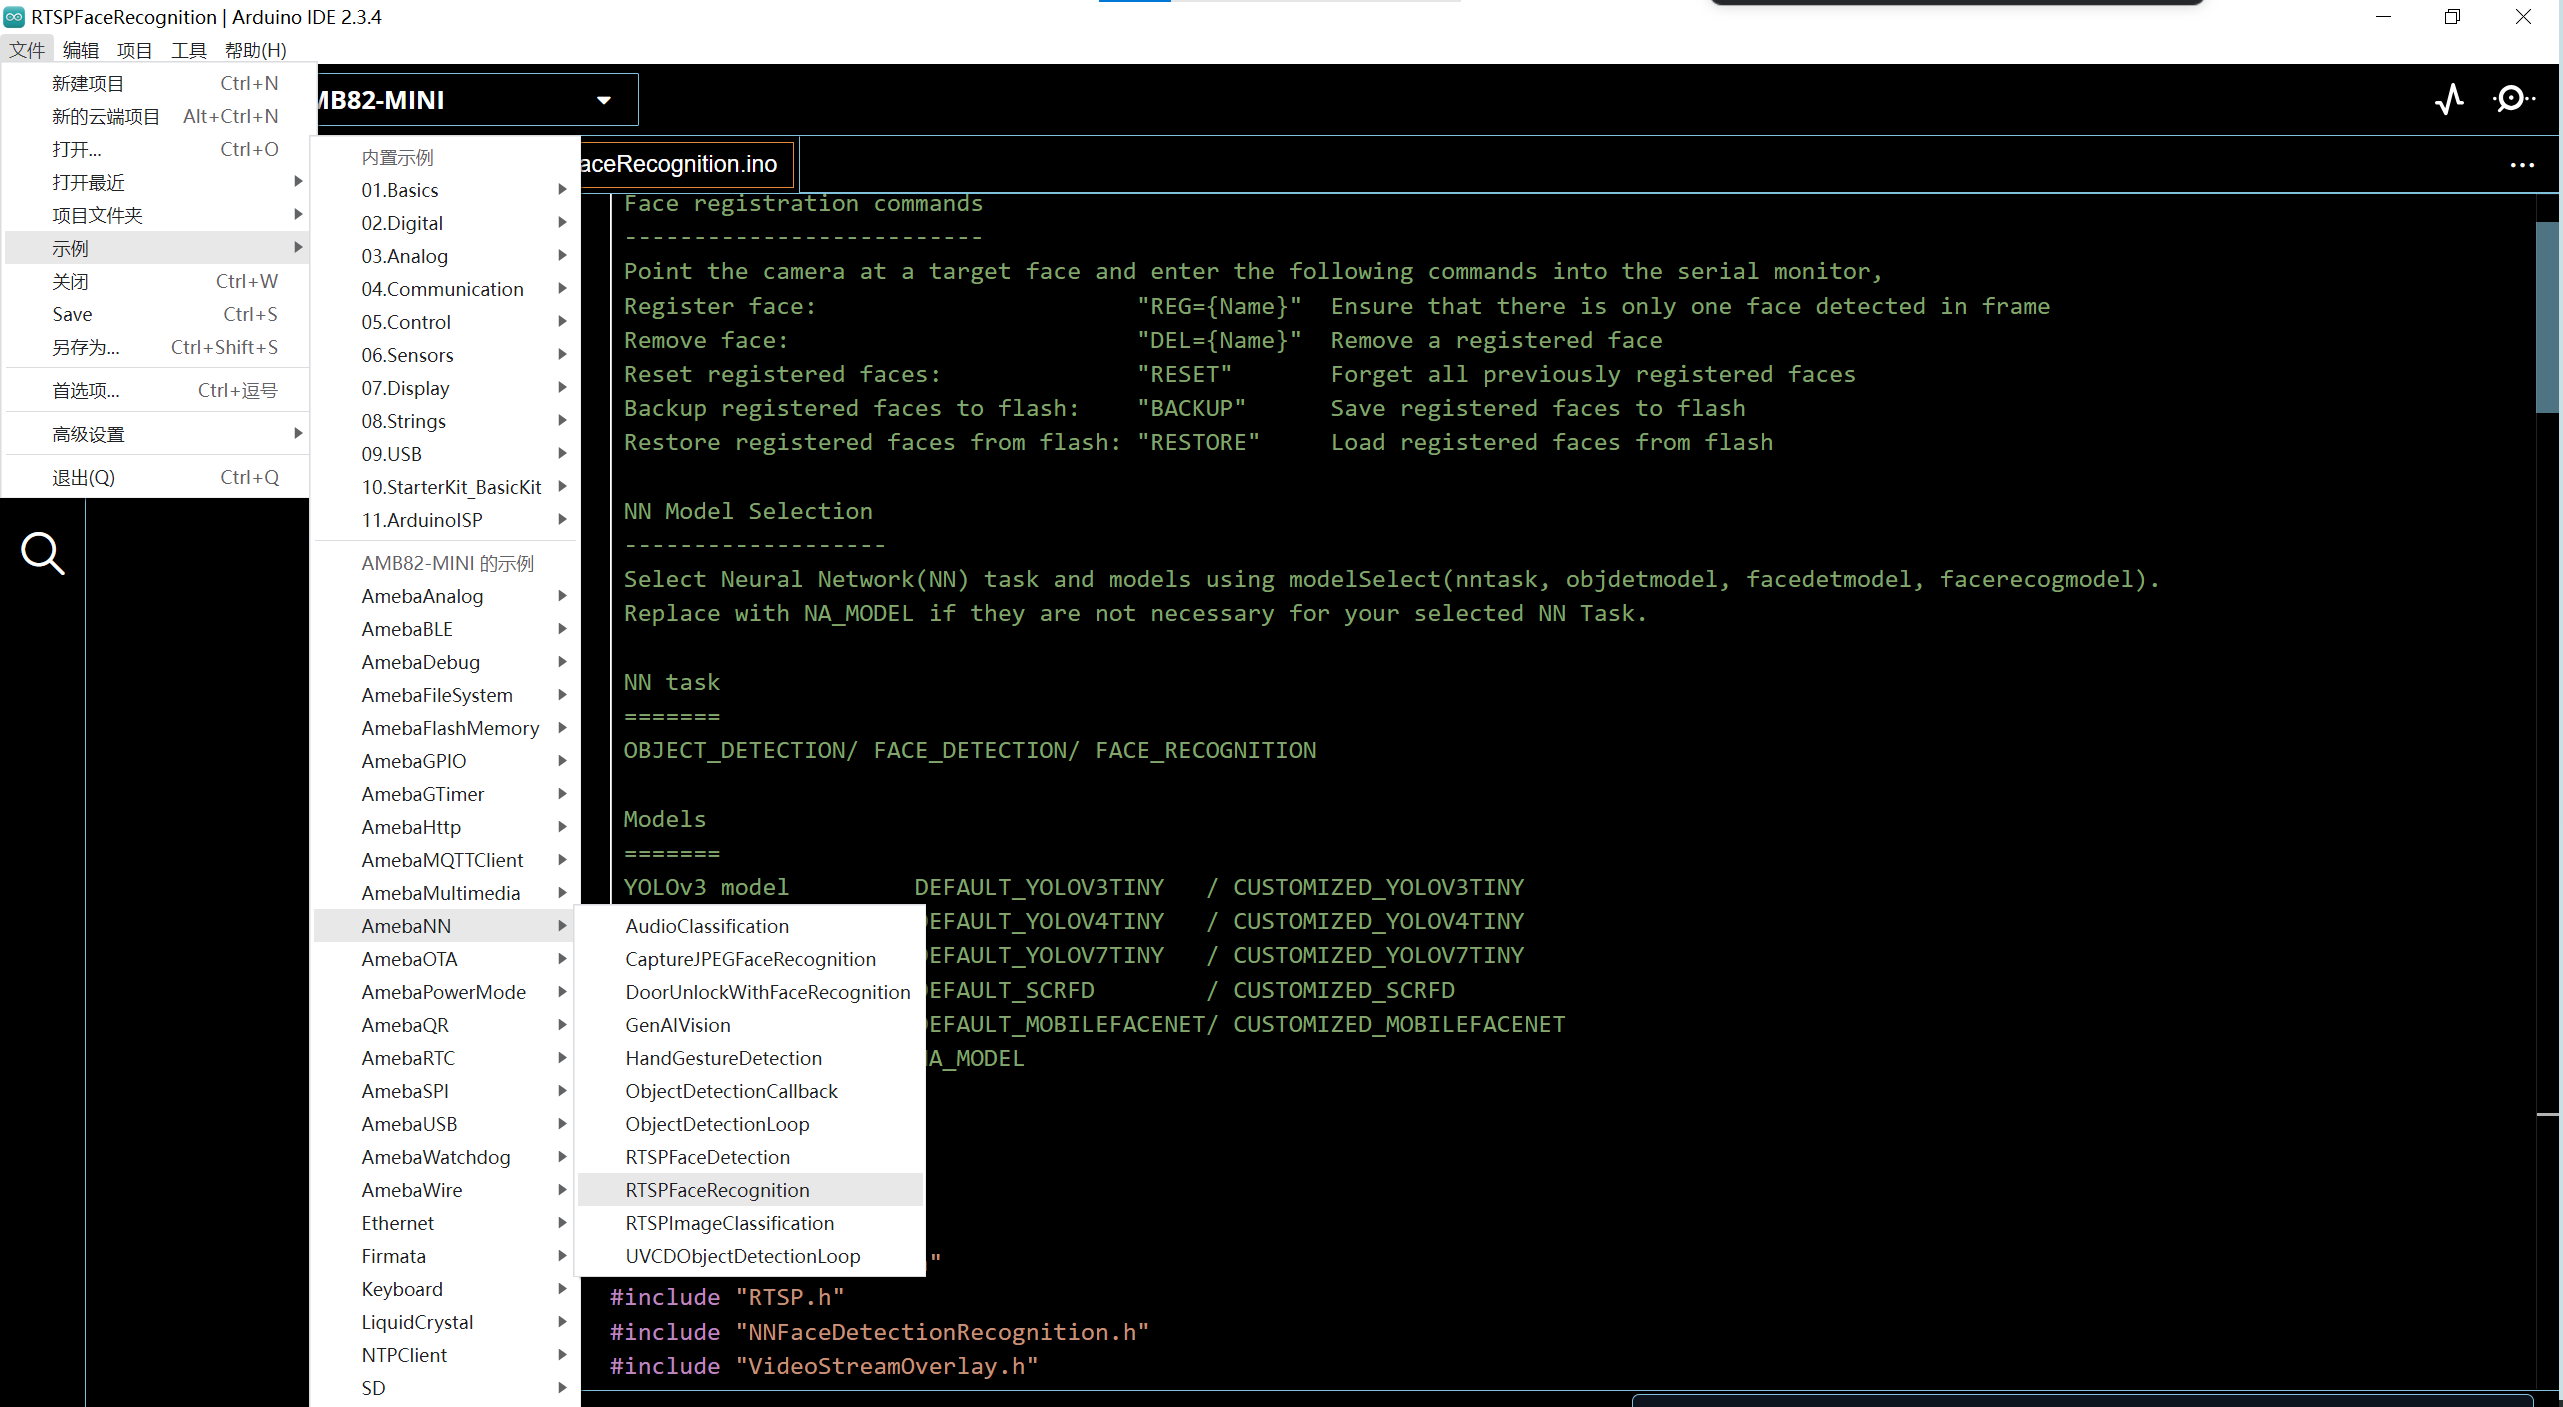Viewport: 2563px width, 1407px height.
Task: Expand the 01.Basics examples submenu
Action: click(446, 190)
